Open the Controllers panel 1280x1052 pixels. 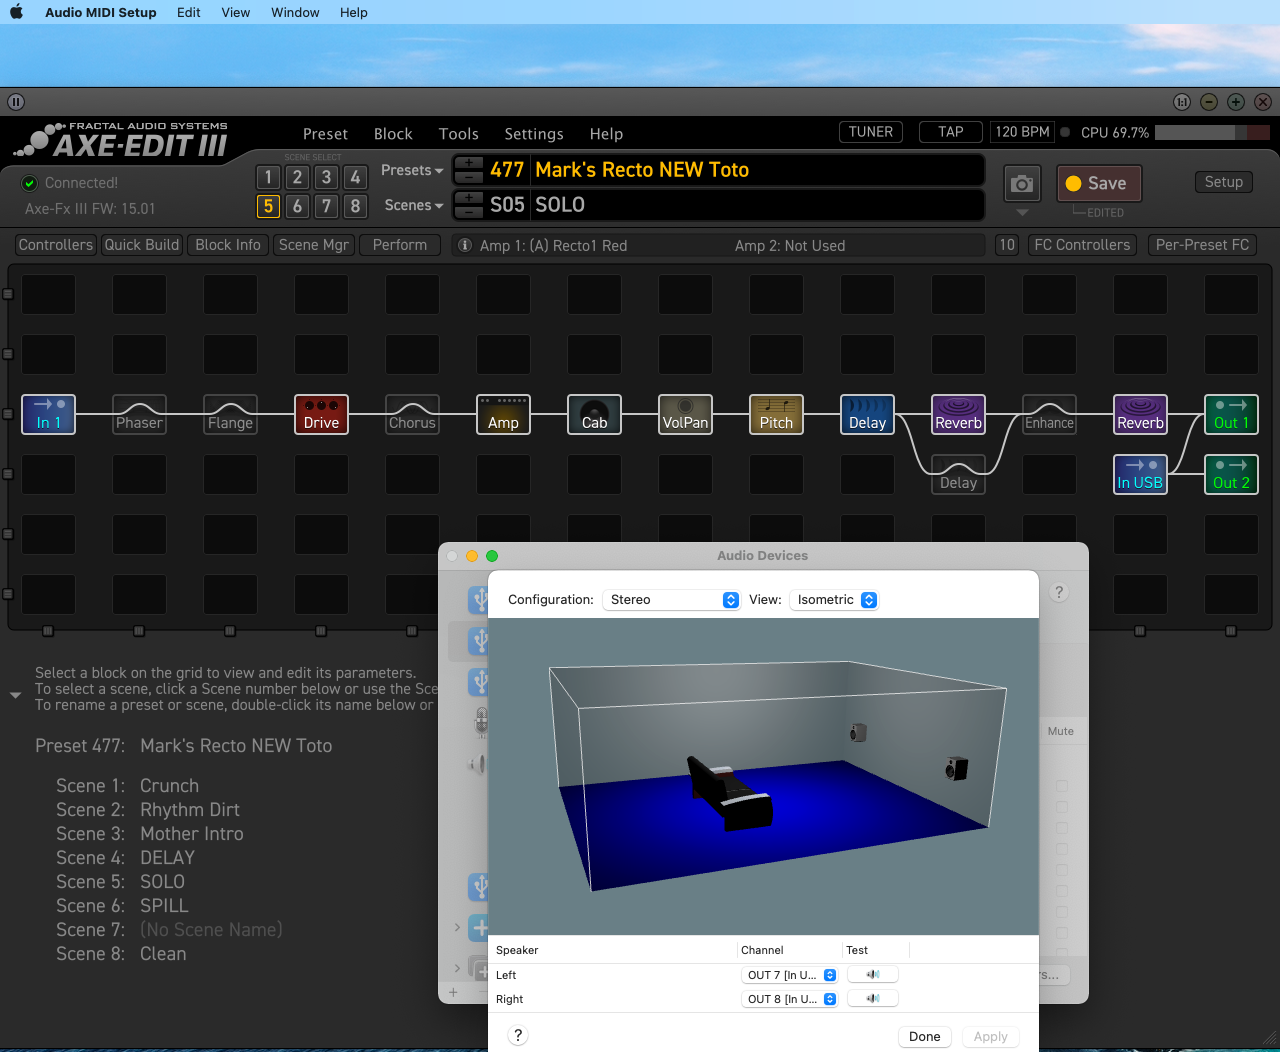pos(56,245)
